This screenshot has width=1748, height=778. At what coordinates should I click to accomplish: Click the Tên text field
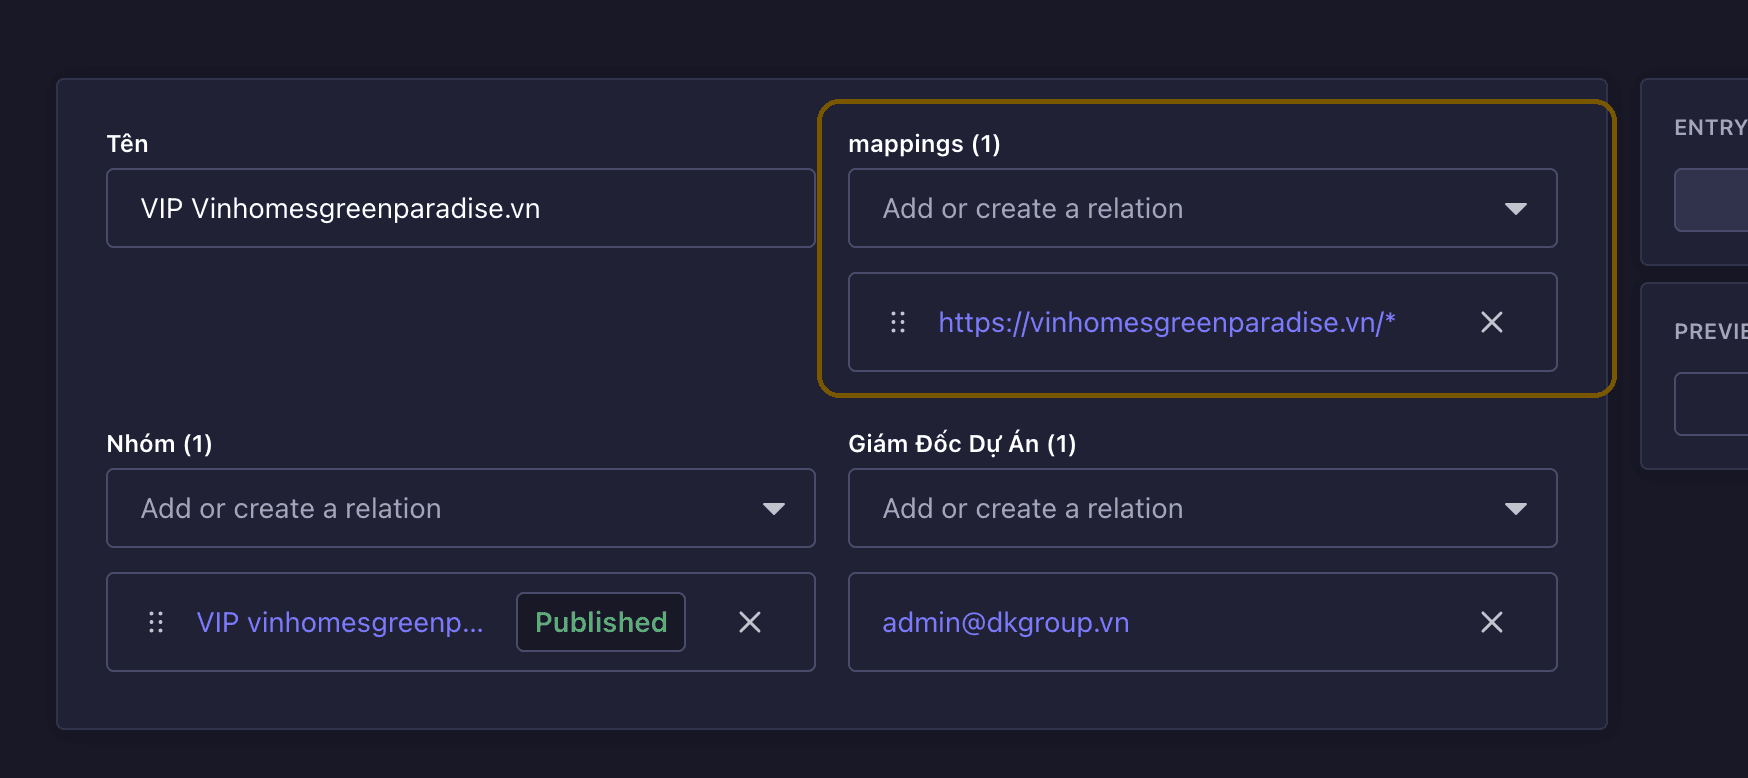[x=460, y=208]
